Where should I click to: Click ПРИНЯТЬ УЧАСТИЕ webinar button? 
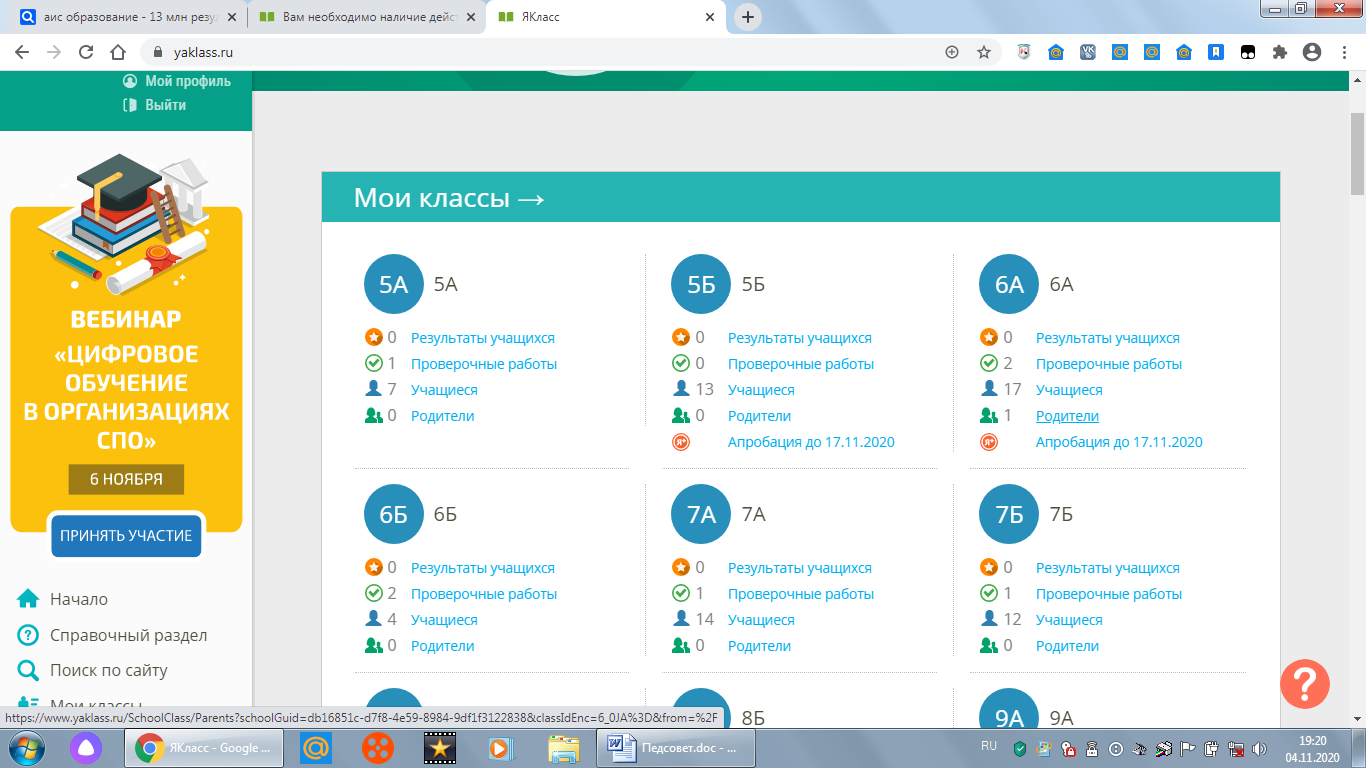click(126, 536)
